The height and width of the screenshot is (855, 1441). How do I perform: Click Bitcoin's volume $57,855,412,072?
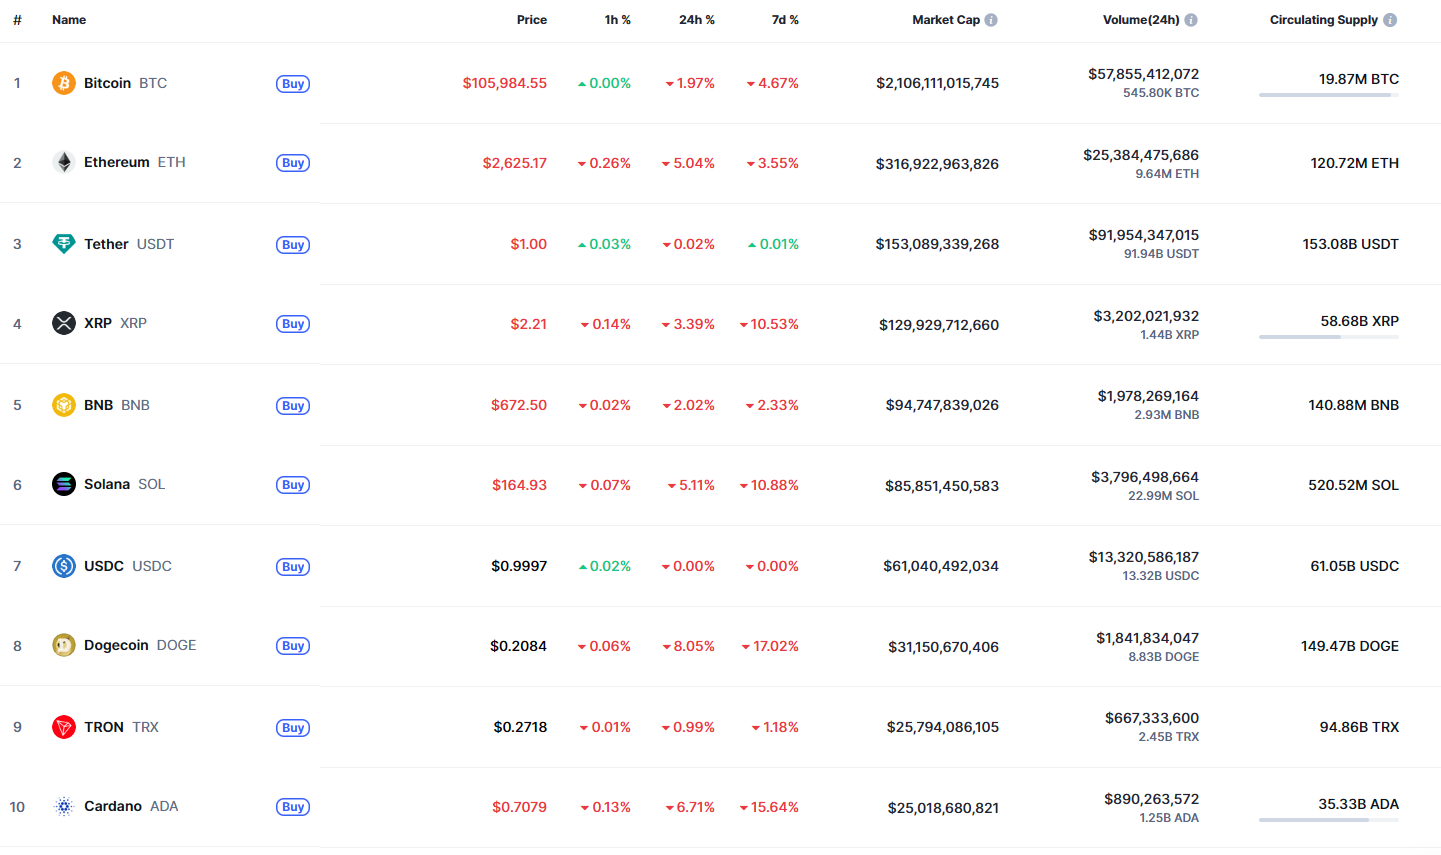1144,74
